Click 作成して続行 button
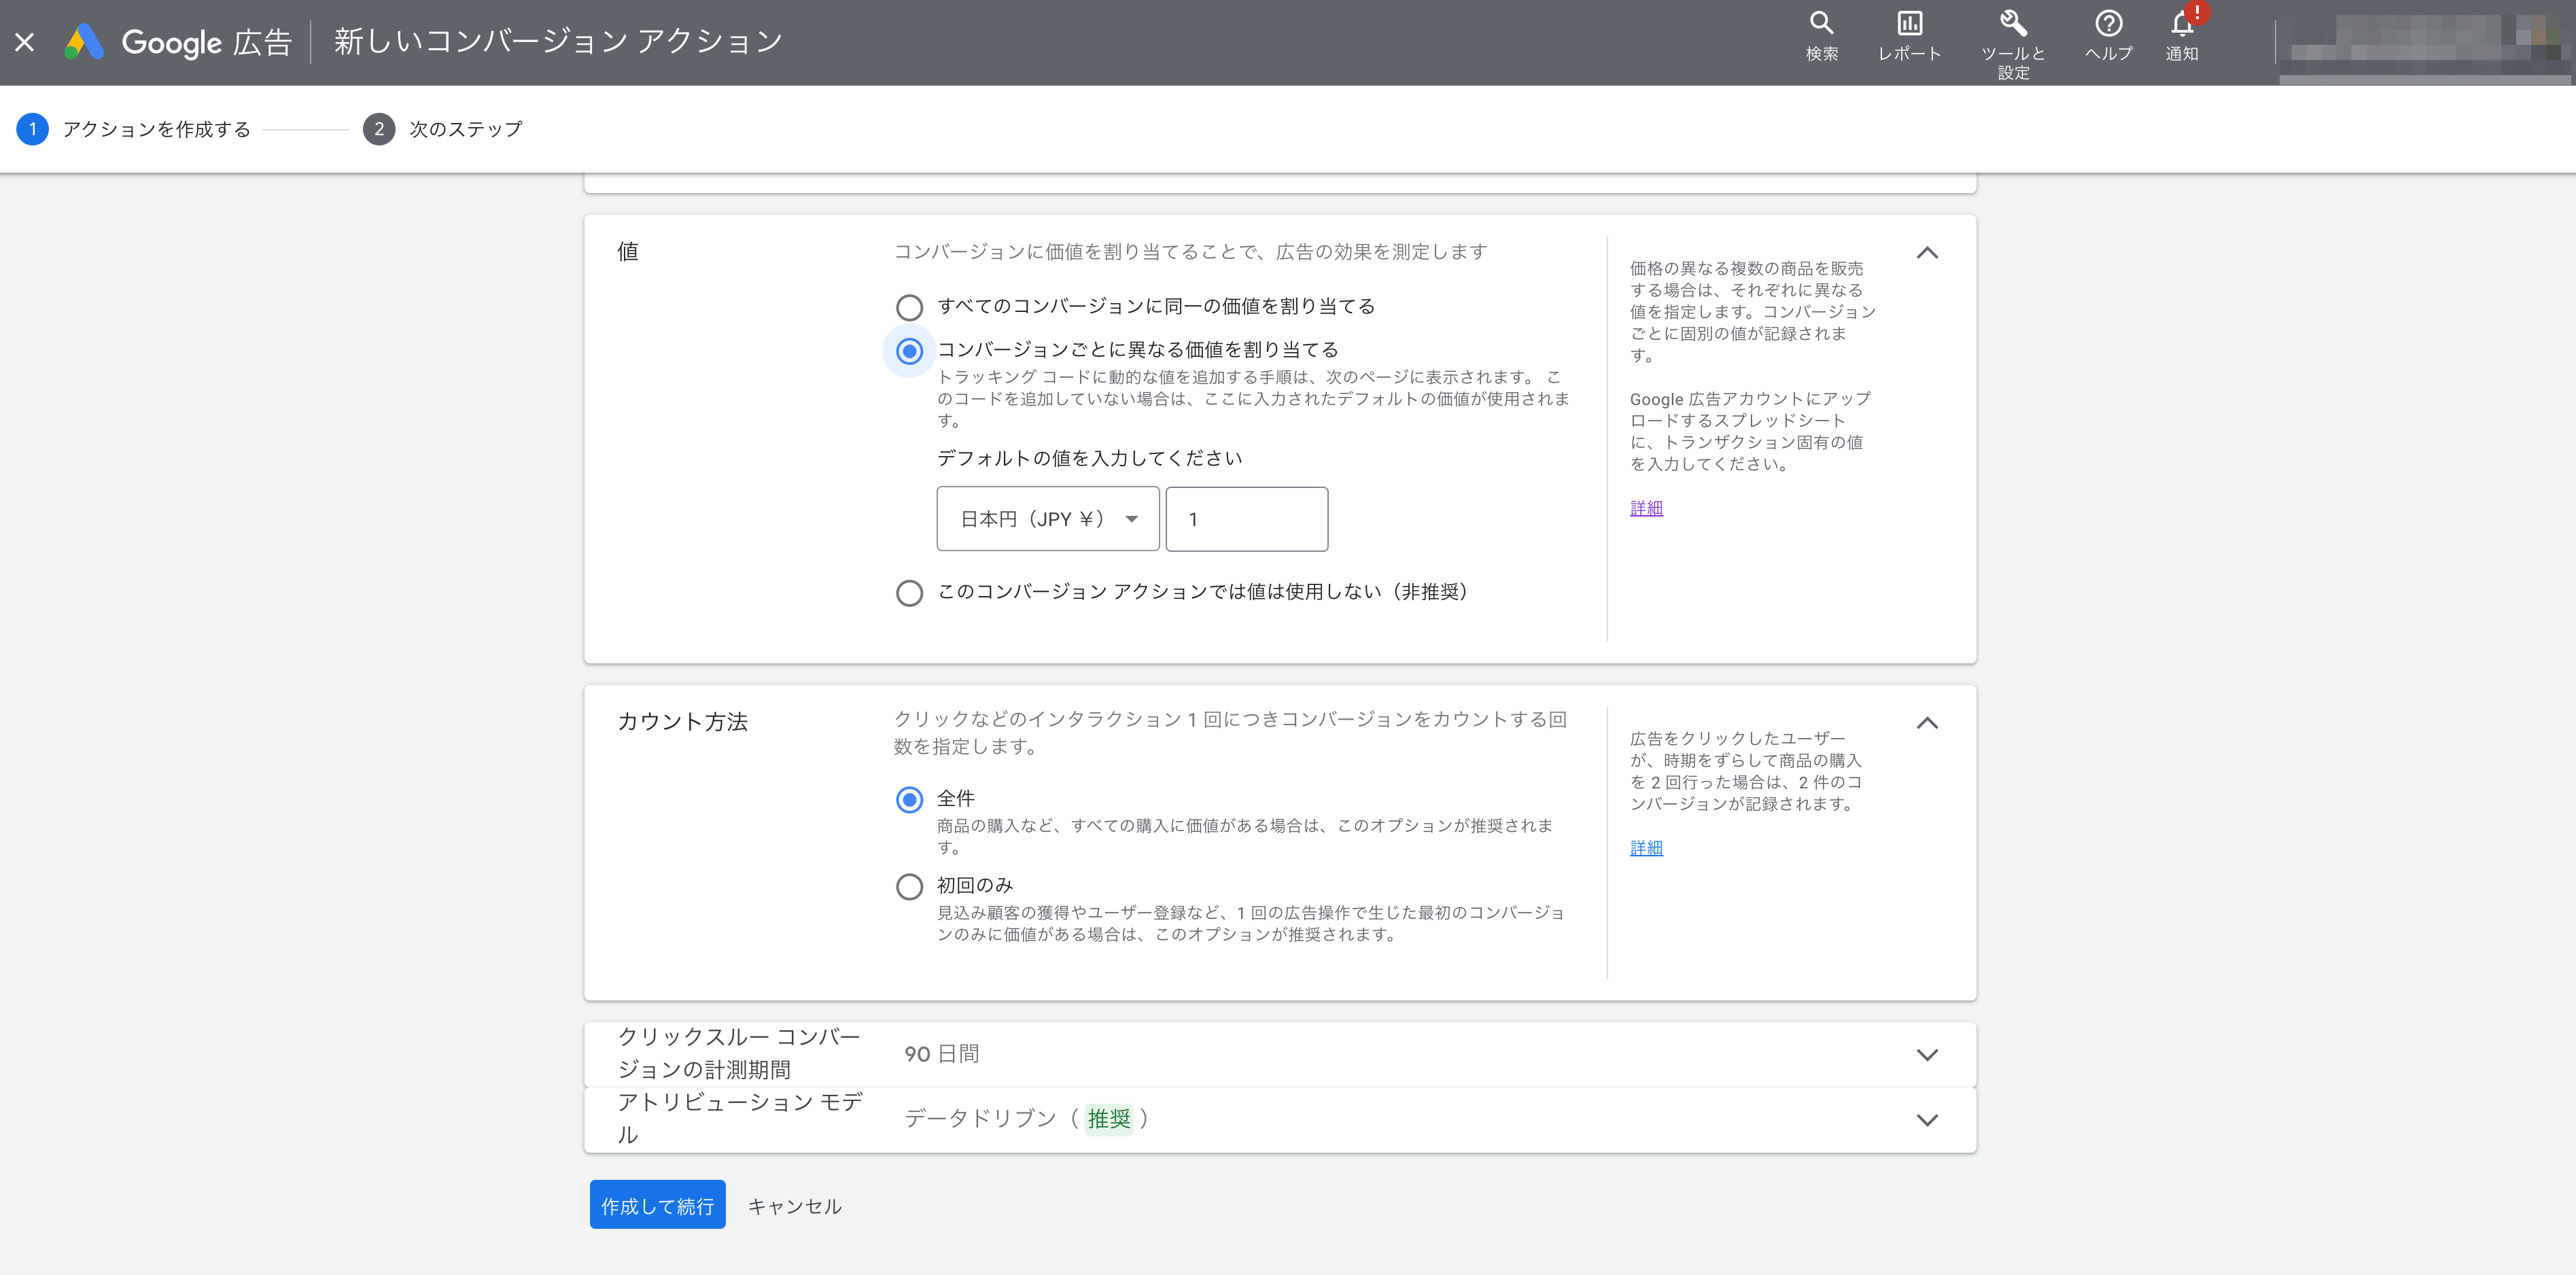This screenshot has width=2576, height=1275. pyautogui.click(x=657, y=1205)
